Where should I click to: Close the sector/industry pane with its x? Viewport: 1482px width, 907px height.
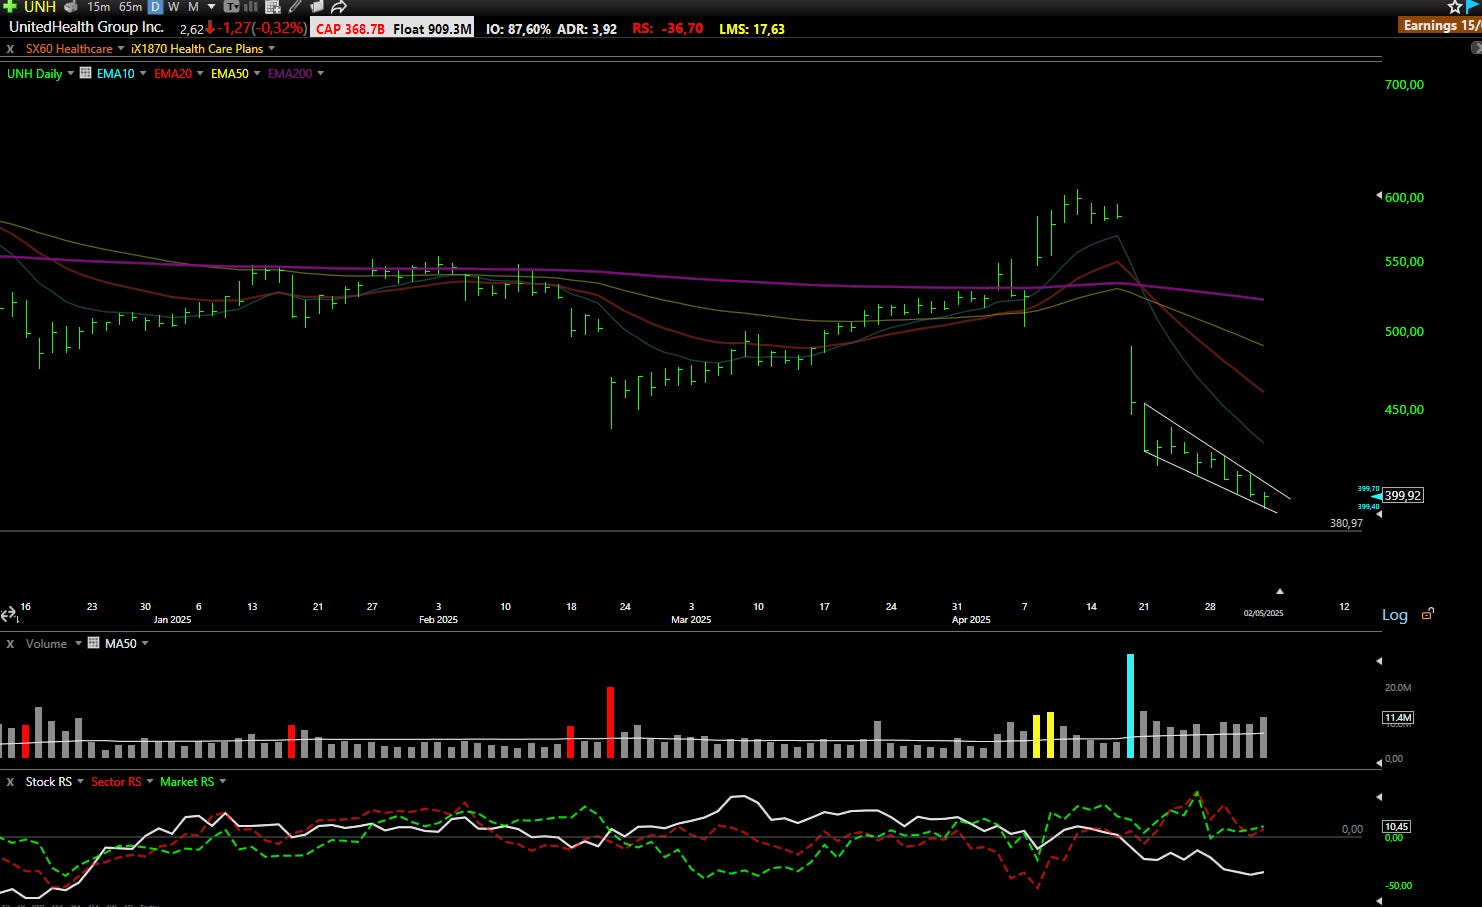(10, 48)
